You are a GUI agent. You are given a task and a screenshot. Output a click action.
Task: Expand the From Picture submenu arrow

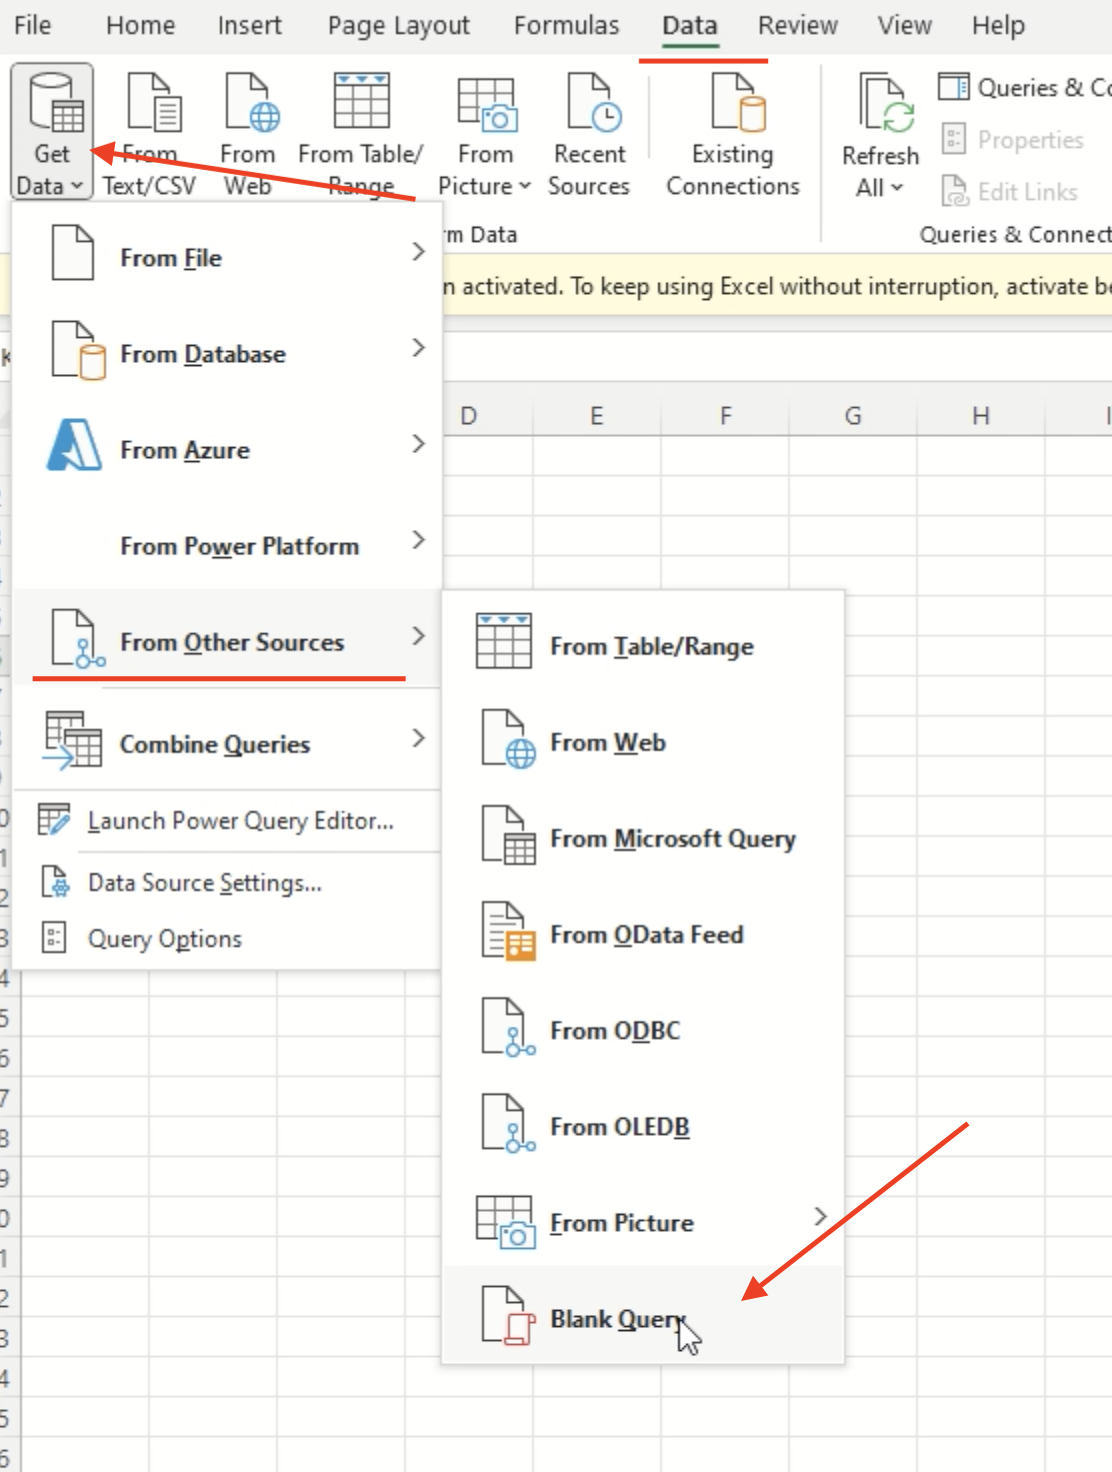coord(820,1218)
